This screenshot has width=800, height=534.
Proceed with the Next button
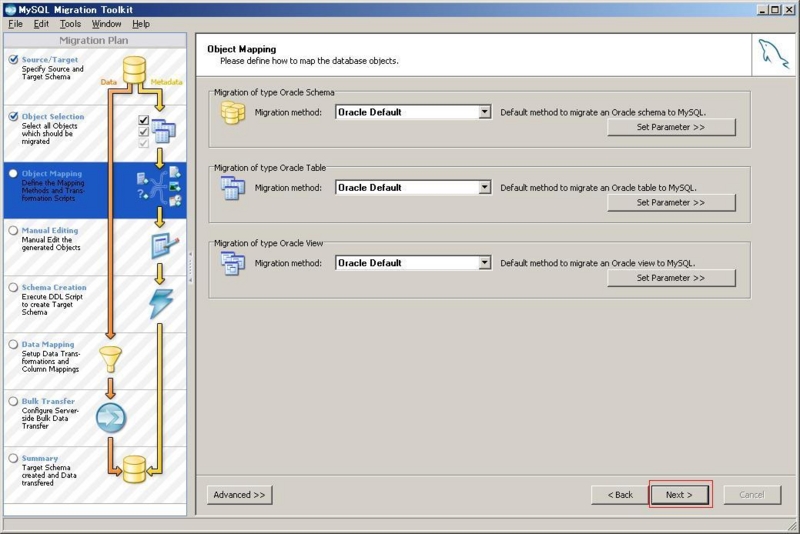pos(679,495)
